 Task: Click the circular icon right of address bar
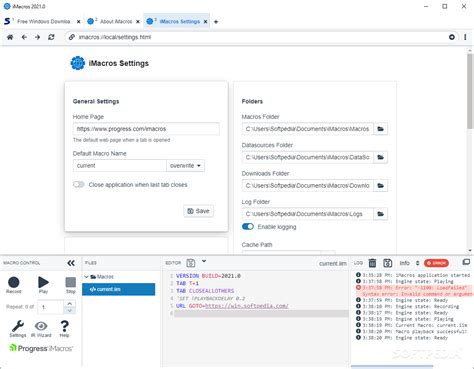452,37
